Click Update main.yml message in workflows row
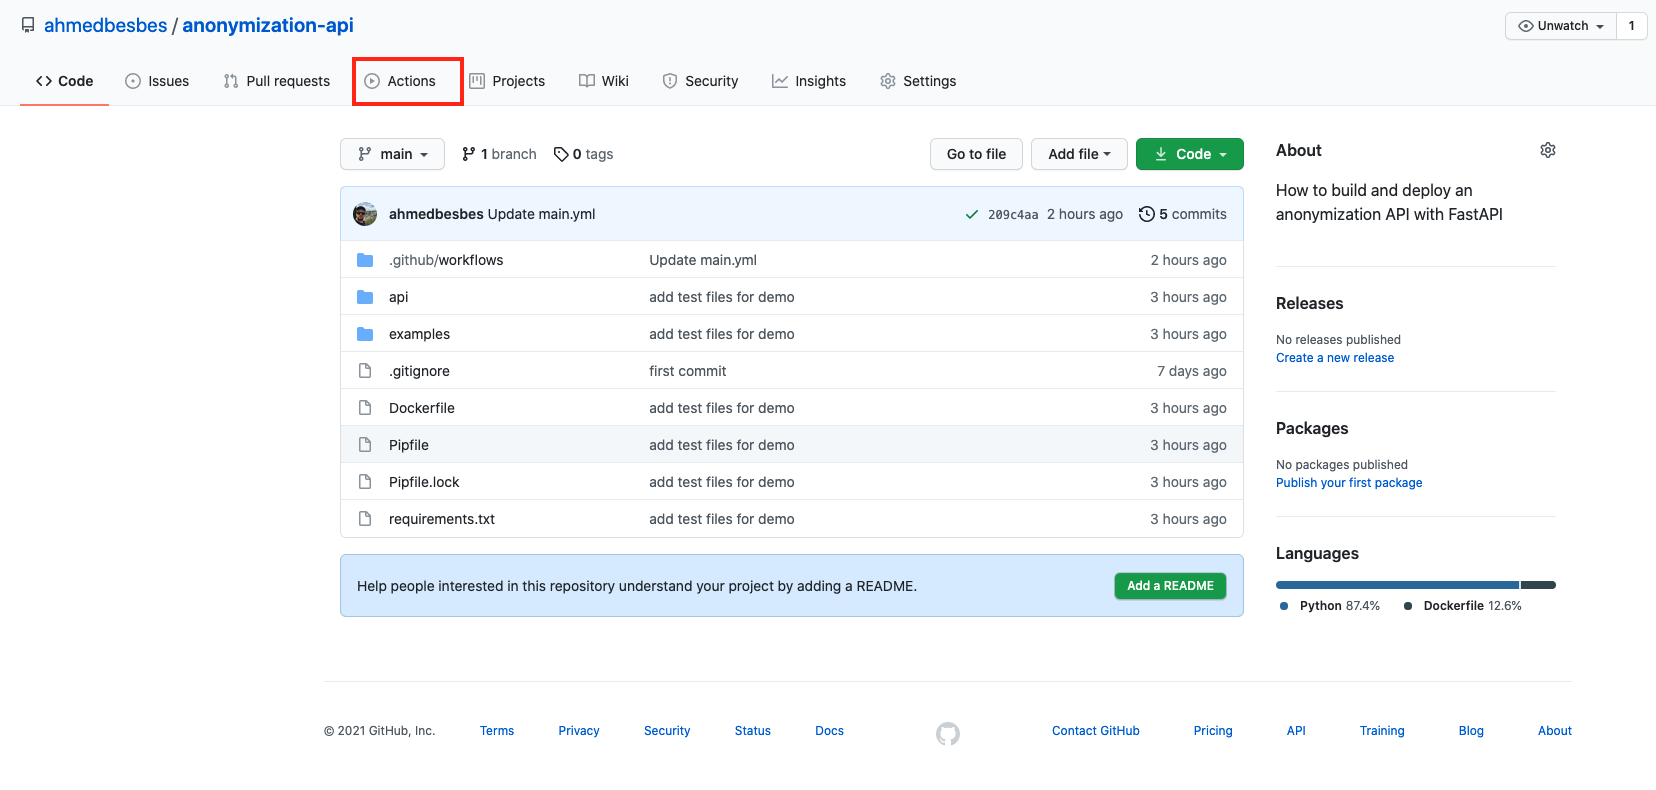Screen dimensions: 1656x790 [703, 260]
